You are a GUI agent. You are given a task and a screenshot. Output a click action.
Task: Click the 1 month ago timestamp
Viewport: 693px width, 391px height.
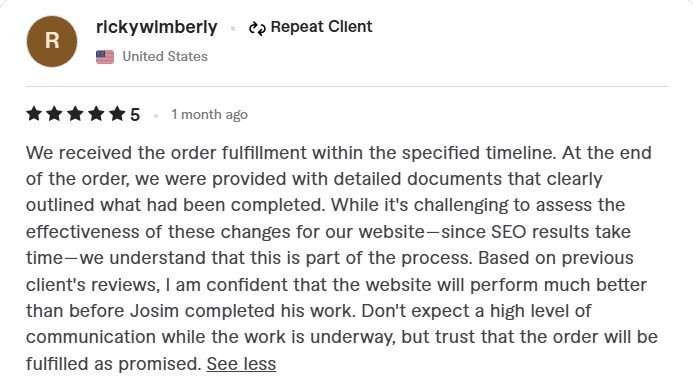pyautogui.click(x=209, y=114)
